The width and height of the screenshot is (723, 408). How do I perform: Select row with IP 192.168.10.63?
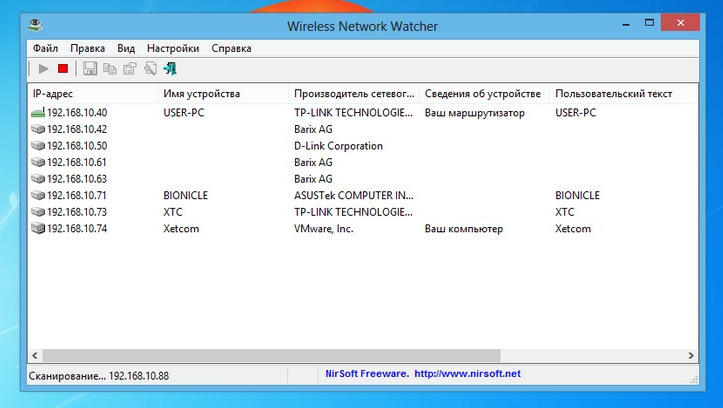click(x=362, y=179)
